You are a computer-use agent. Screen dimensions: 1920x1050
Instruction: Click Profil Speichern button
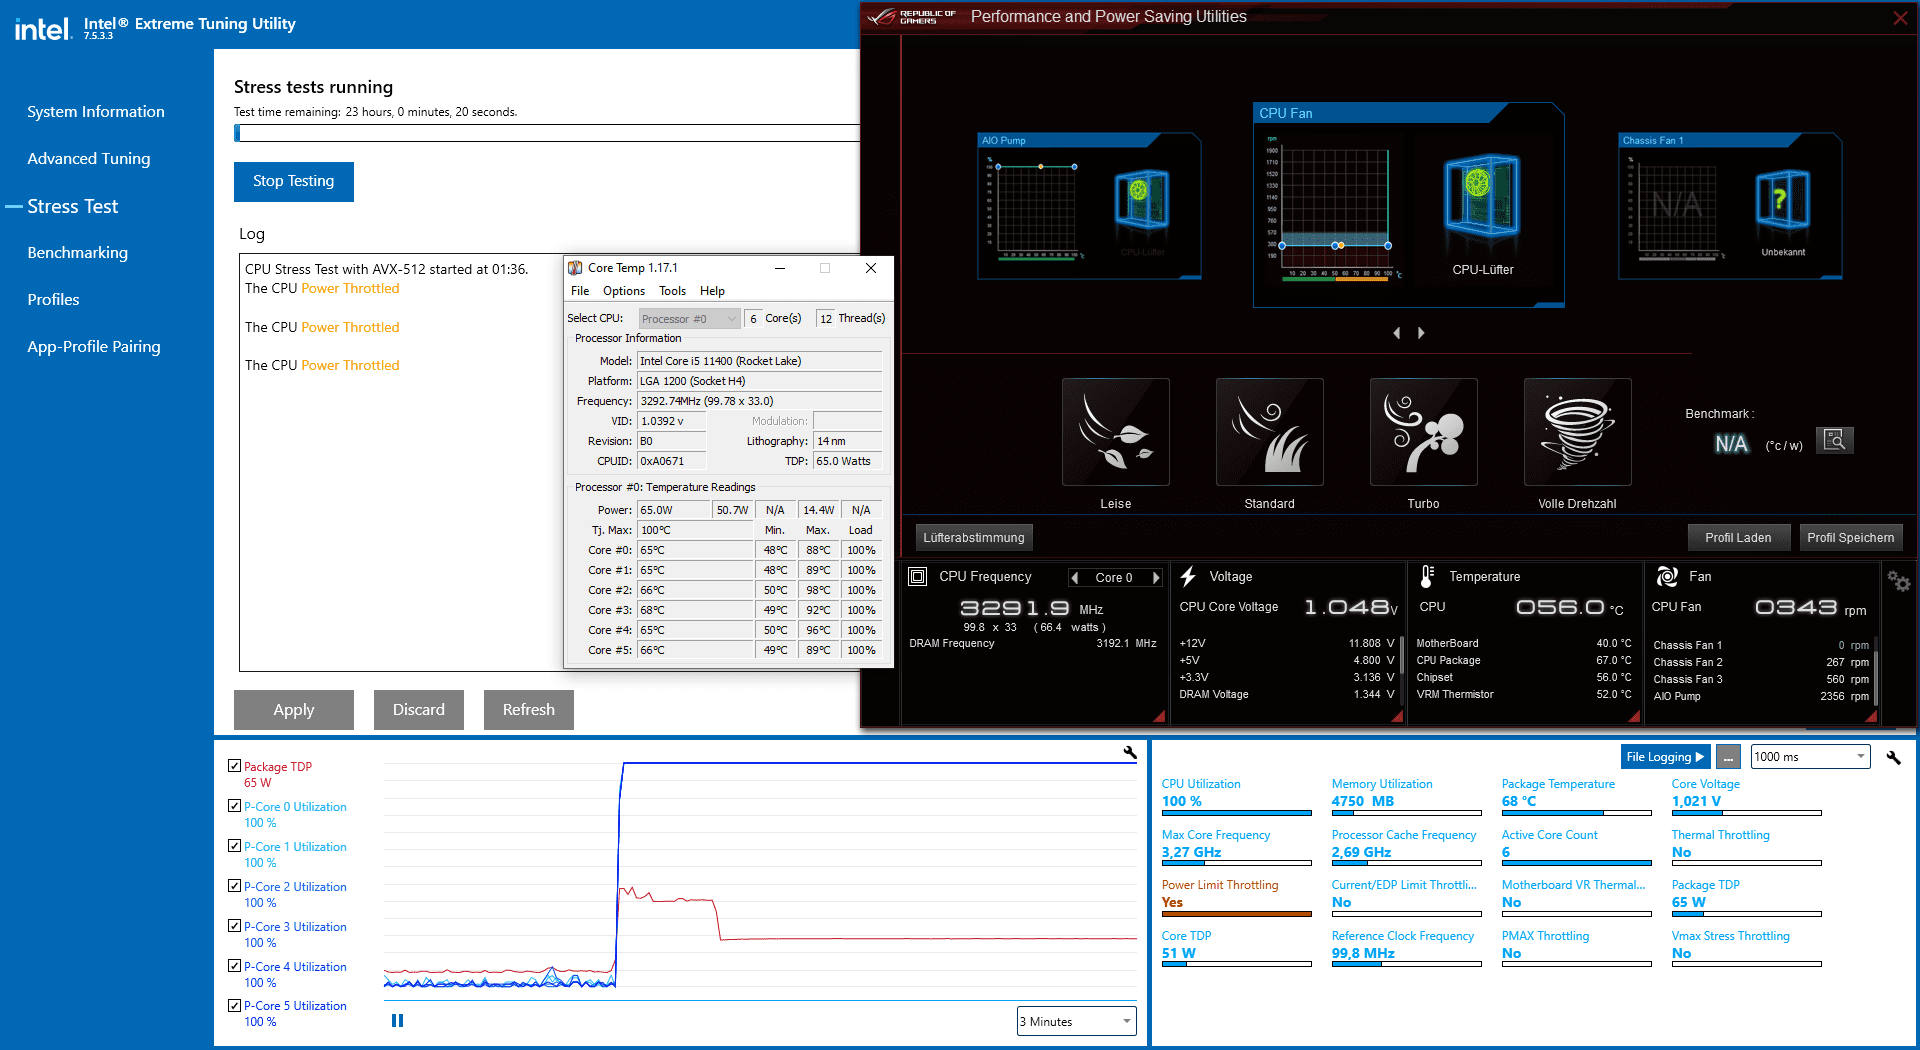pyautogui.click(x=1851, y=537)
